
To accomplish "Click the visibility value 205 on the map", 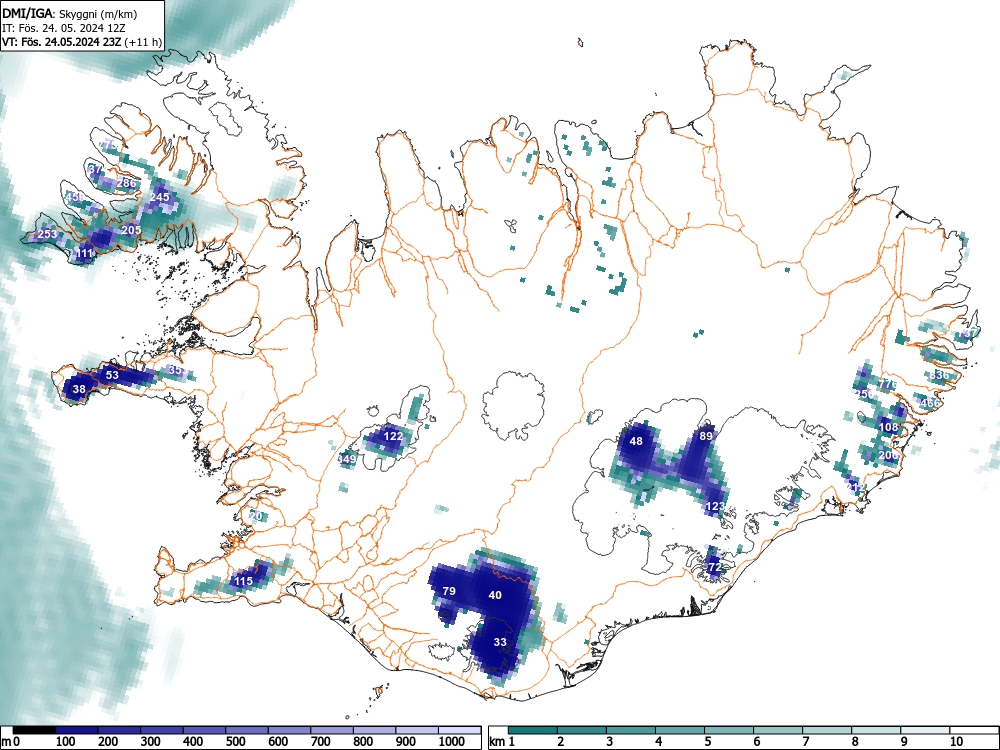I will point(131,230).
